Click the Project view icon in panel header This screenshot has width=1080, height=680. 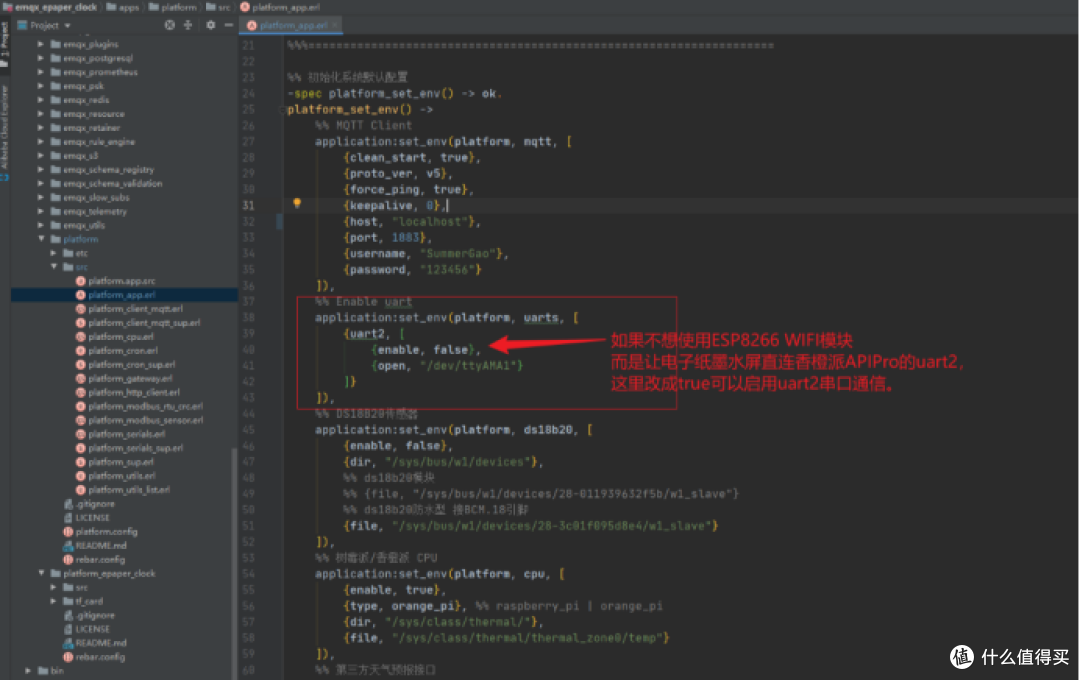(22, 25)
